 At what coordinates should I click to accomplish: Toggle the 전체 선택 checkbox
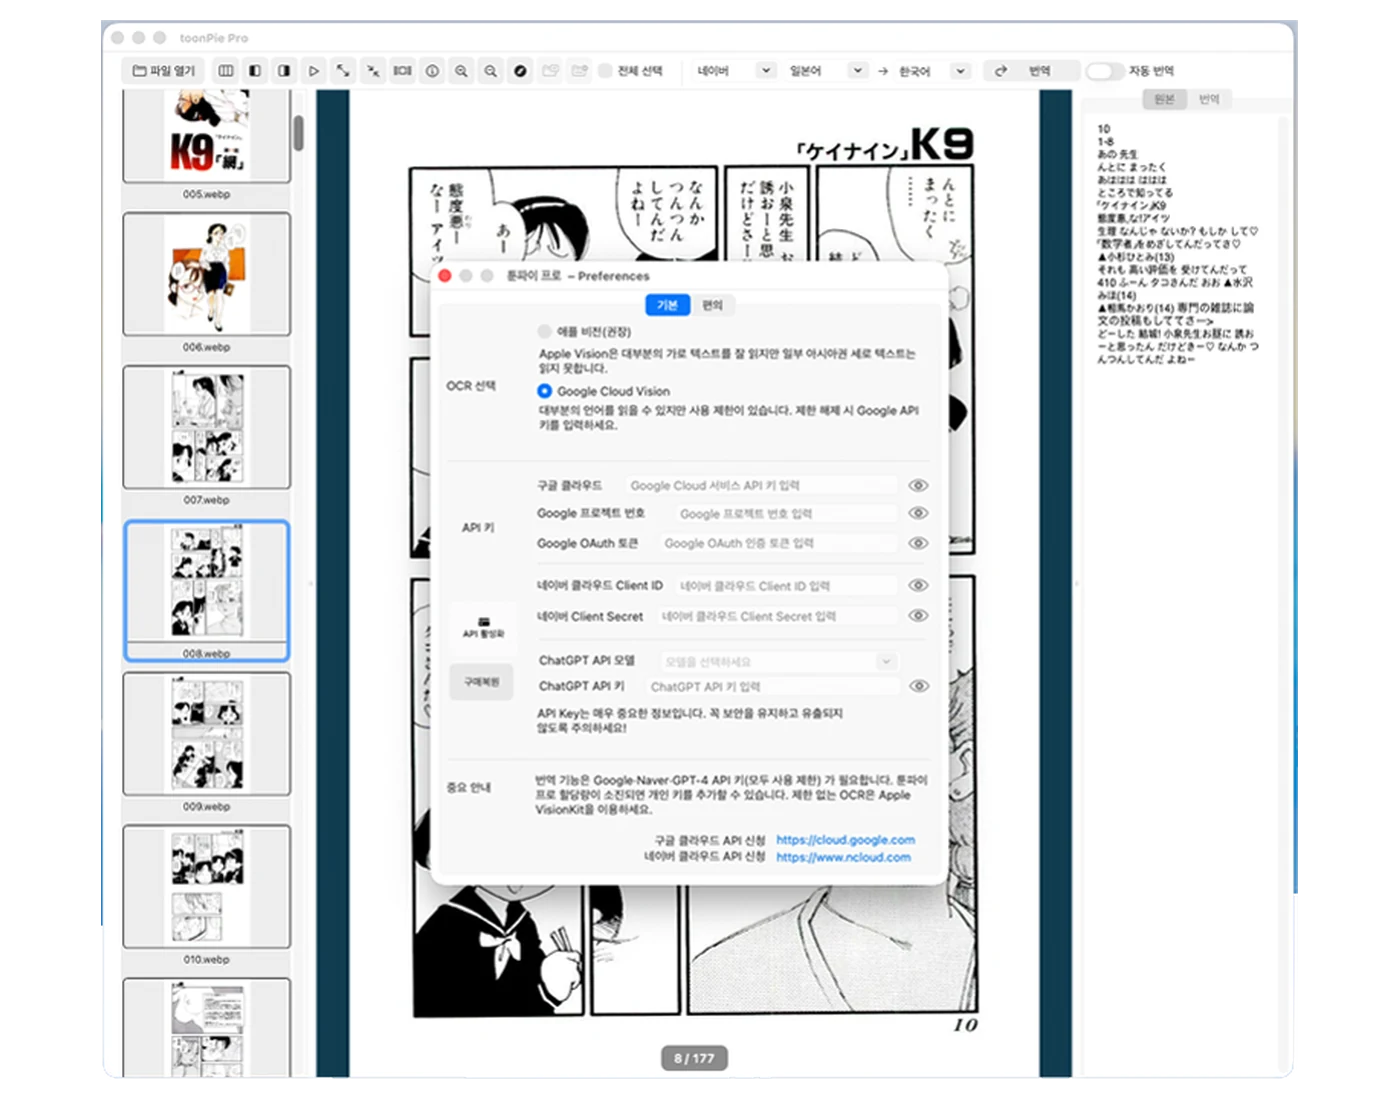pos(605,71)
